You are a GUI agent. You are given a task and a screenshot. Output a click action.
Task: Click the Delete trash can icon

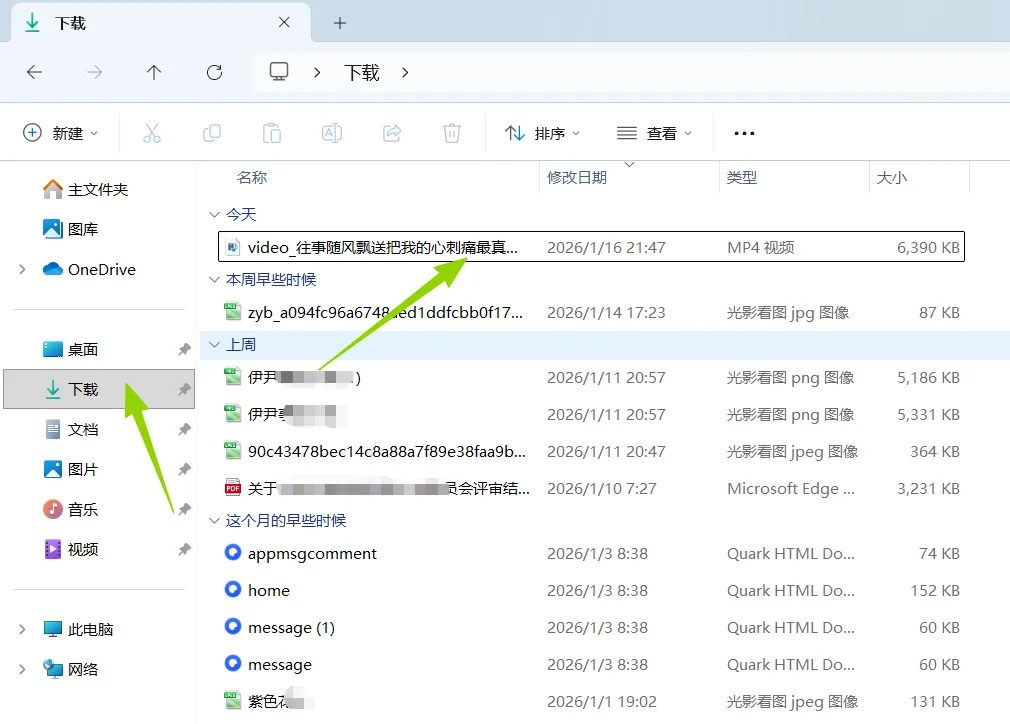(452, 133)
